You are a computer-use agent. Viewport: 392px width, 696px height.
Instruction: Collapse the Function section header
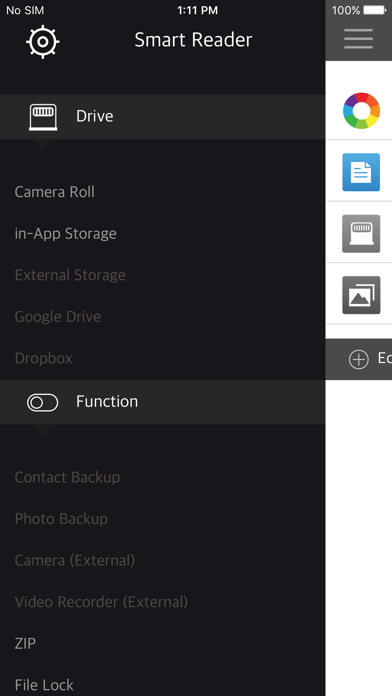pos(162,402)
